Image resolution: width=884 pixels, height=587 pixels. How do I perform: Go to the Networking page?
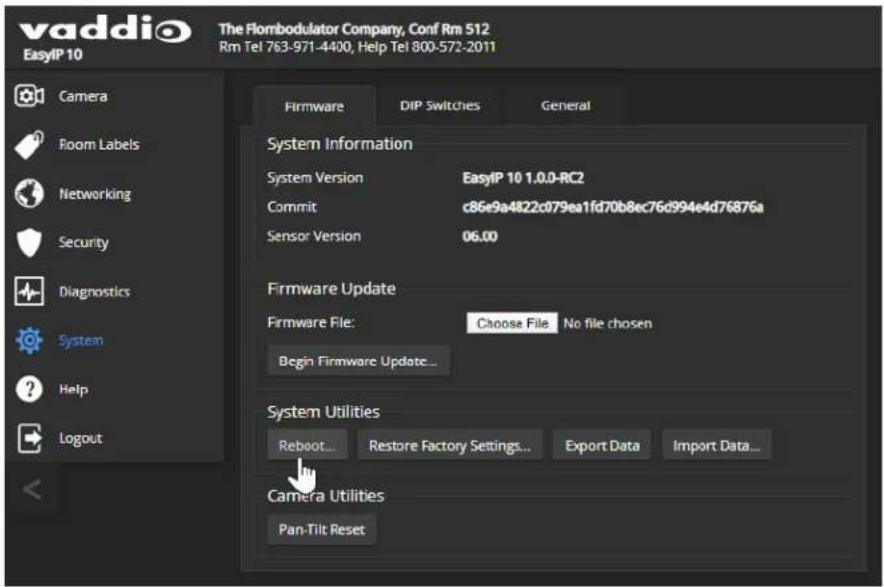click(95, 194)
